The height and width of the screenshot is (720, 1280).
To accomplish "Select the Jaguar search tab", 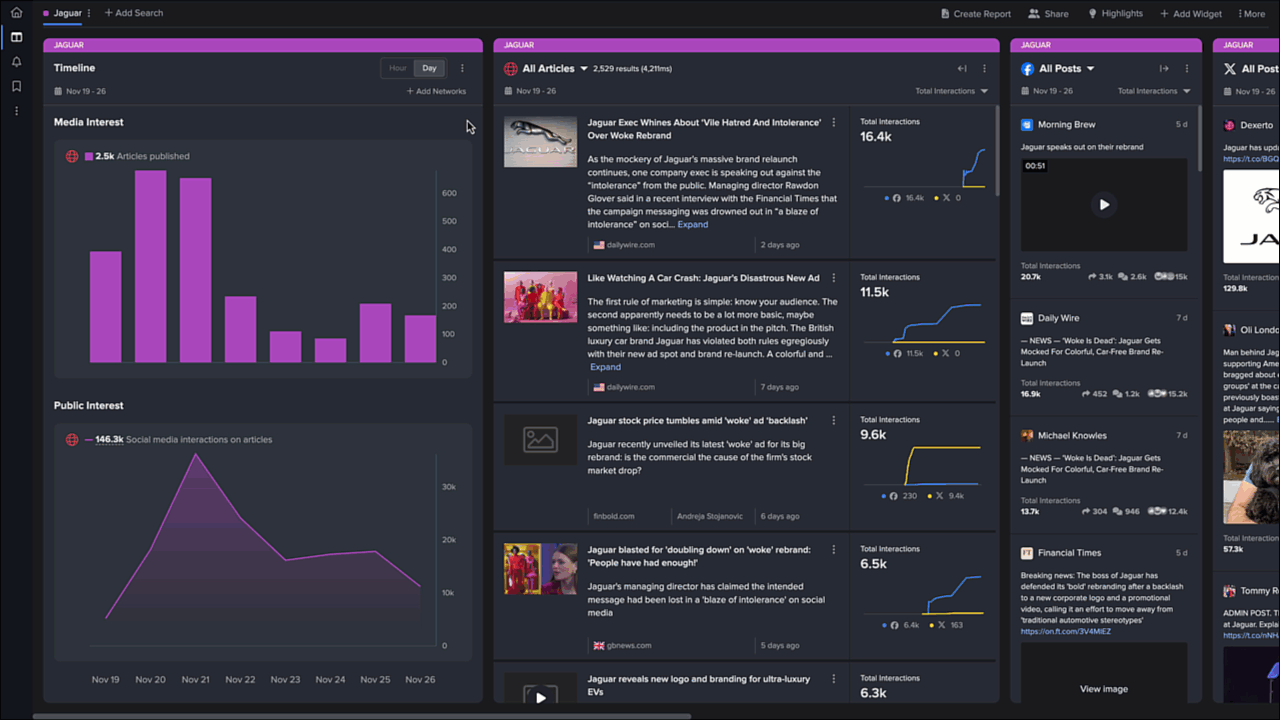I will (x=67, y=13).
